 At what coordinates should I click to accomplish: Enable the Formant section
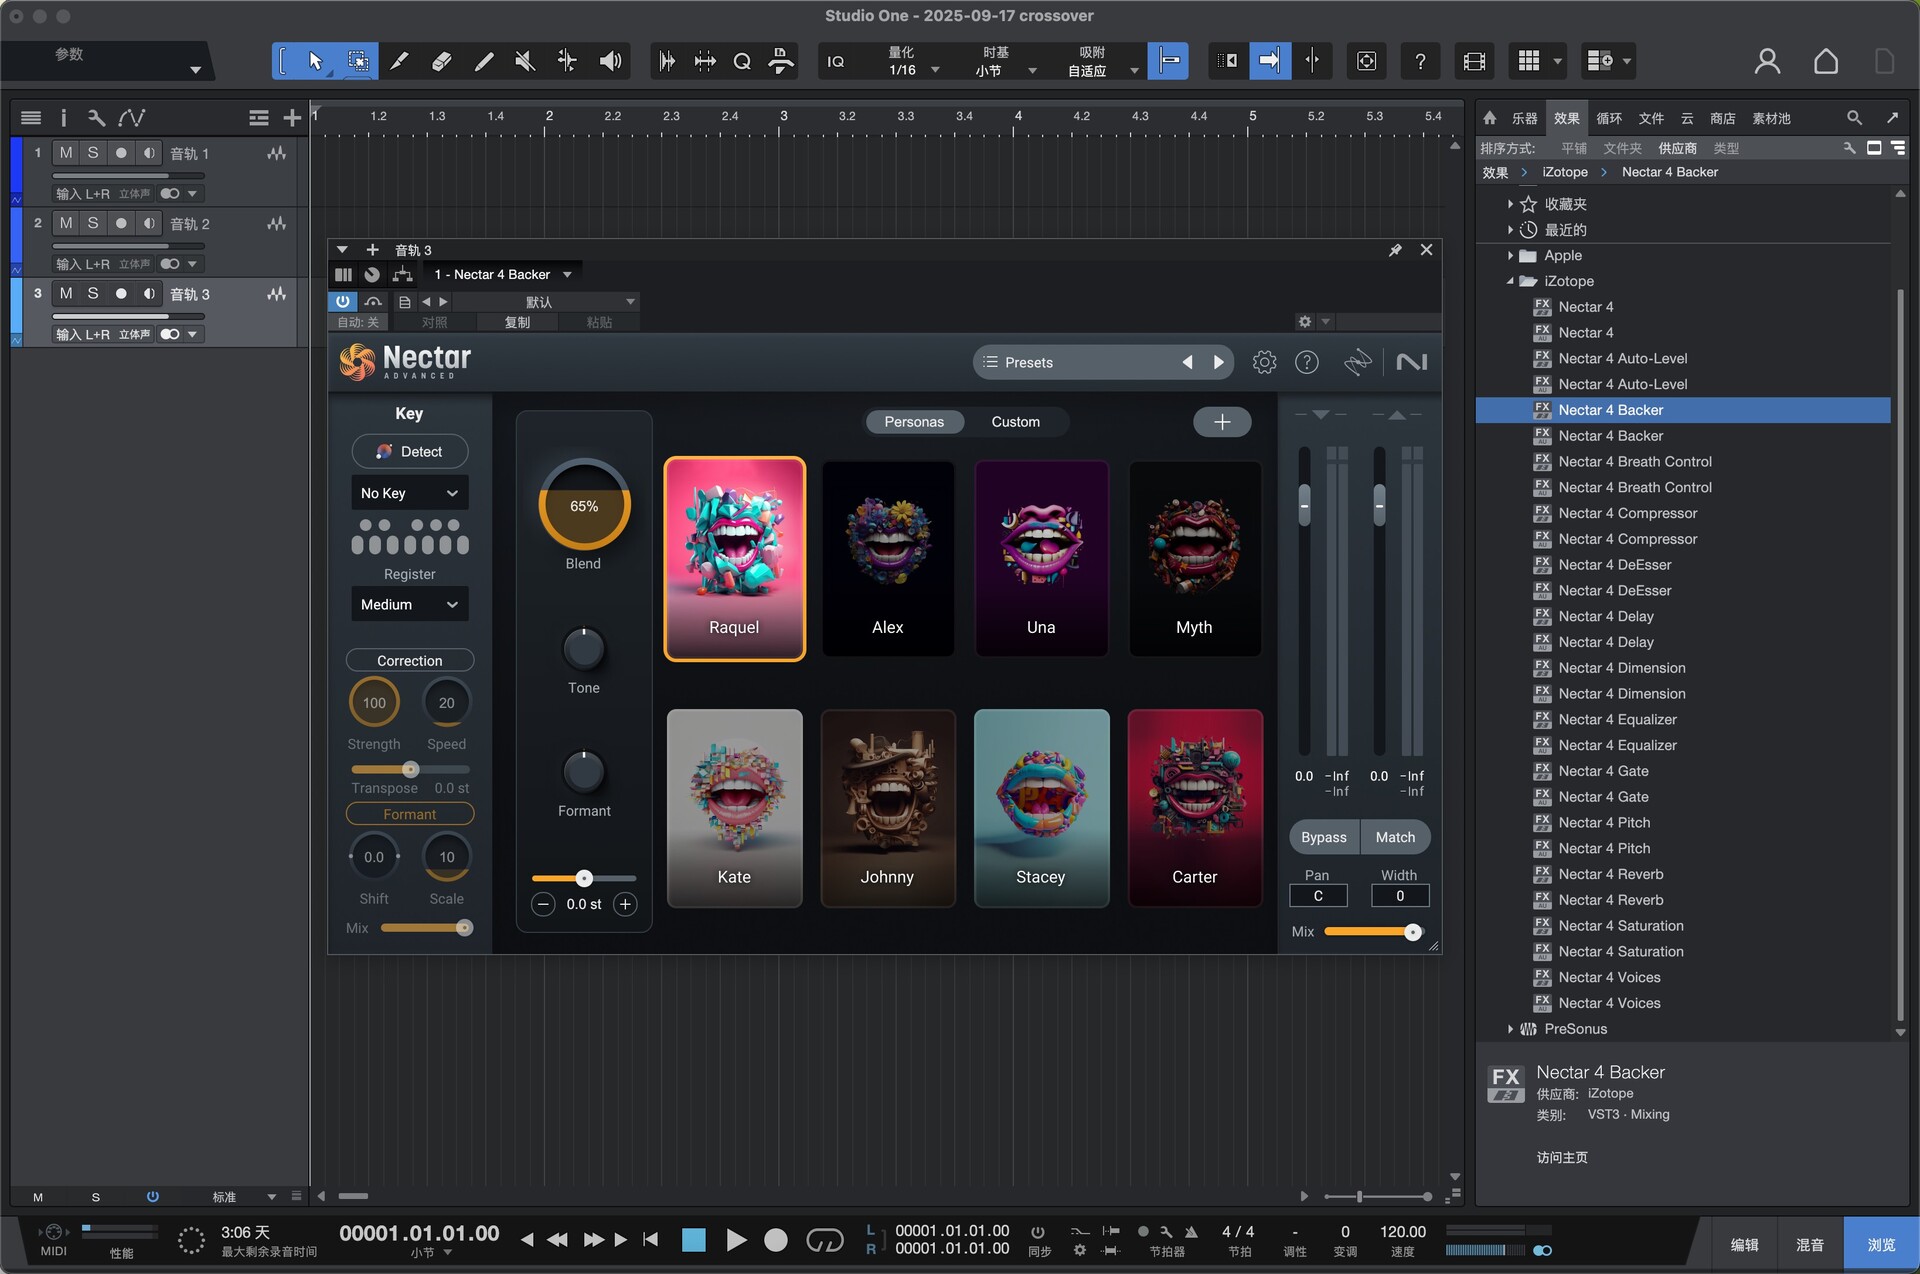click(410, 814)
